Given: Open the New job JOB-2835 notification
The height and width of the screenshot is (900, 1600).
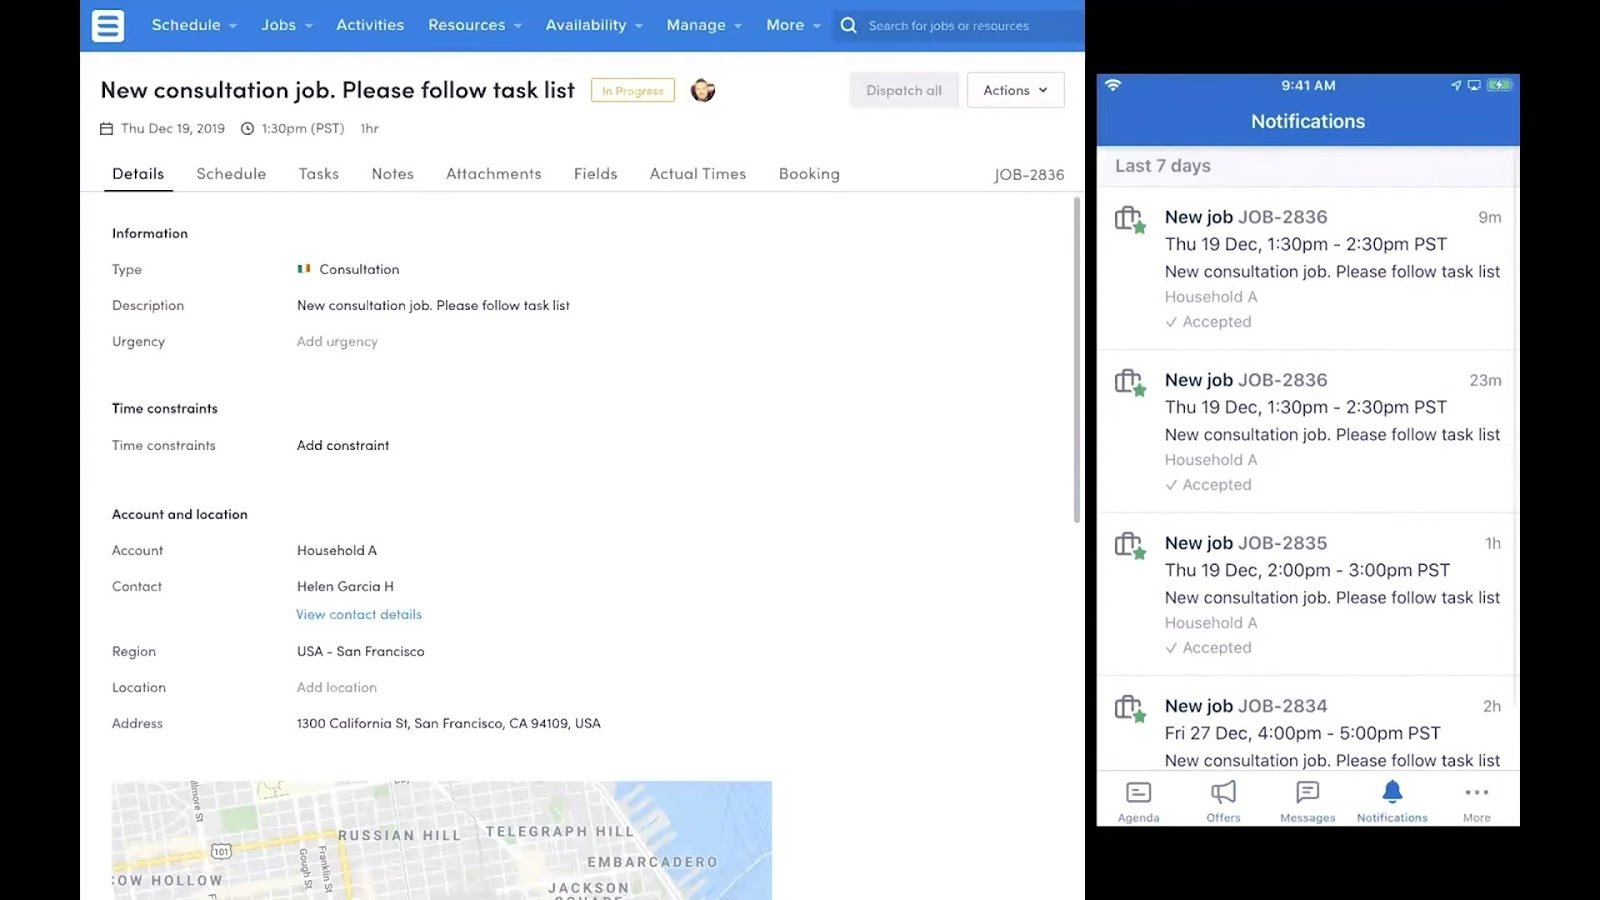Looking at the screenshot, I should click(1307, 594).
